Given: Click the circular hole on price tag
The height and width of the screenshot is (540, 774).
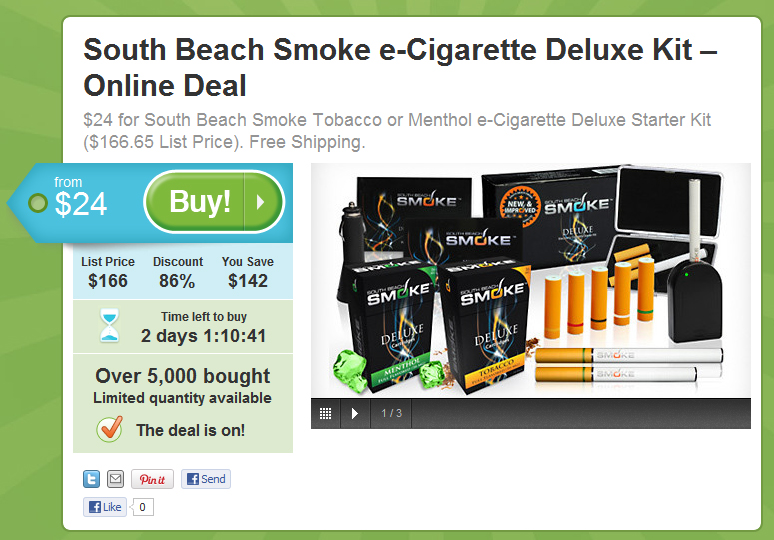Looking at the screenshot, I should 38,203.
